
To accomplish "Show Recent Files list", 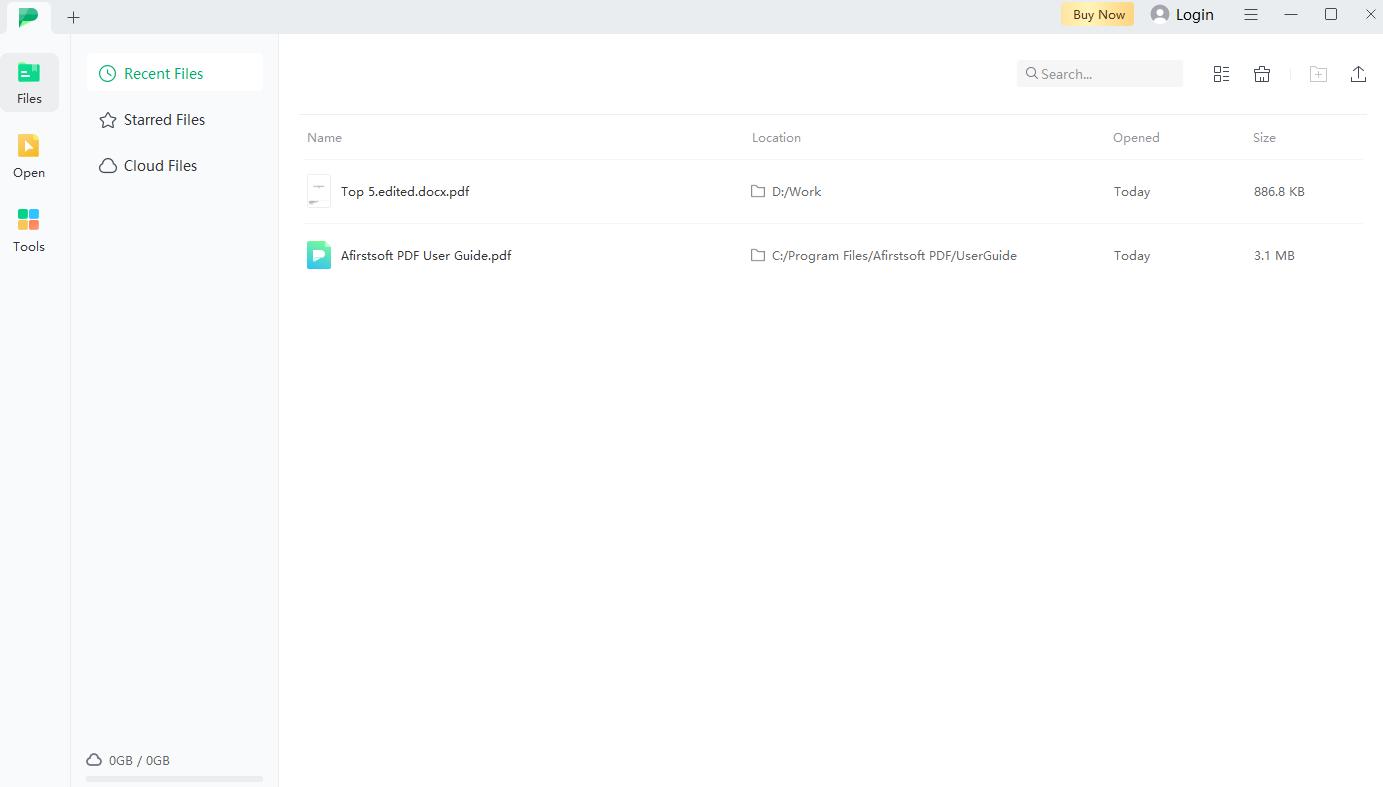I will (174, 73).
